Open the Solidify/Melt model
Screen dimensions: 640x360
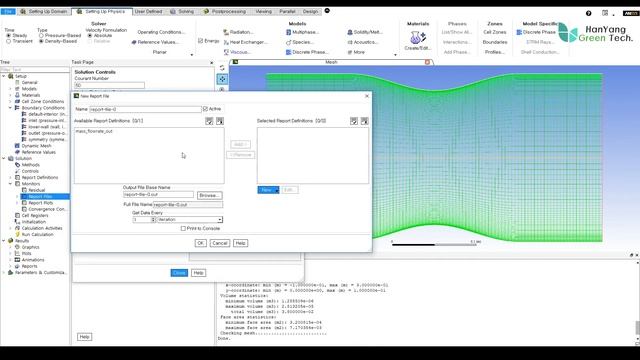point(364,32)
